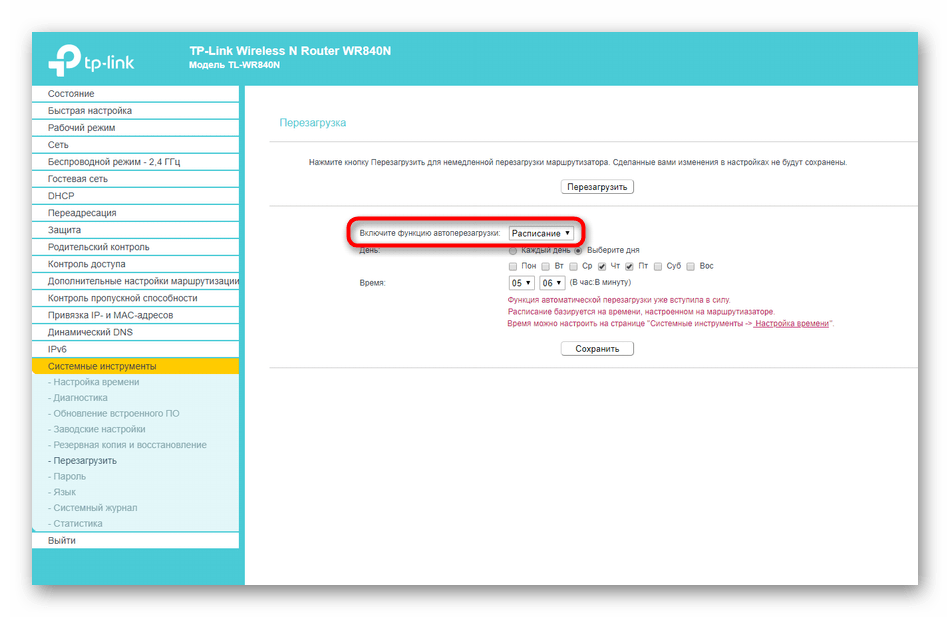This screenshot has height=617, width=950.
Task: Open the Сеть section
Action: [x=136, y=144]
